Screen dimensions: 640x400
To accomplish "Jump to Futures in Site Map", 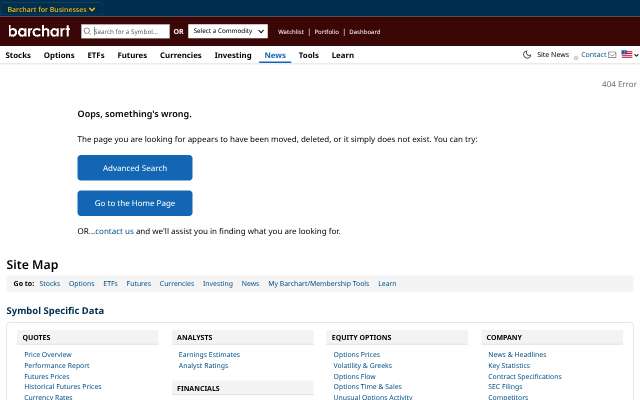I will tap(138, 284).
